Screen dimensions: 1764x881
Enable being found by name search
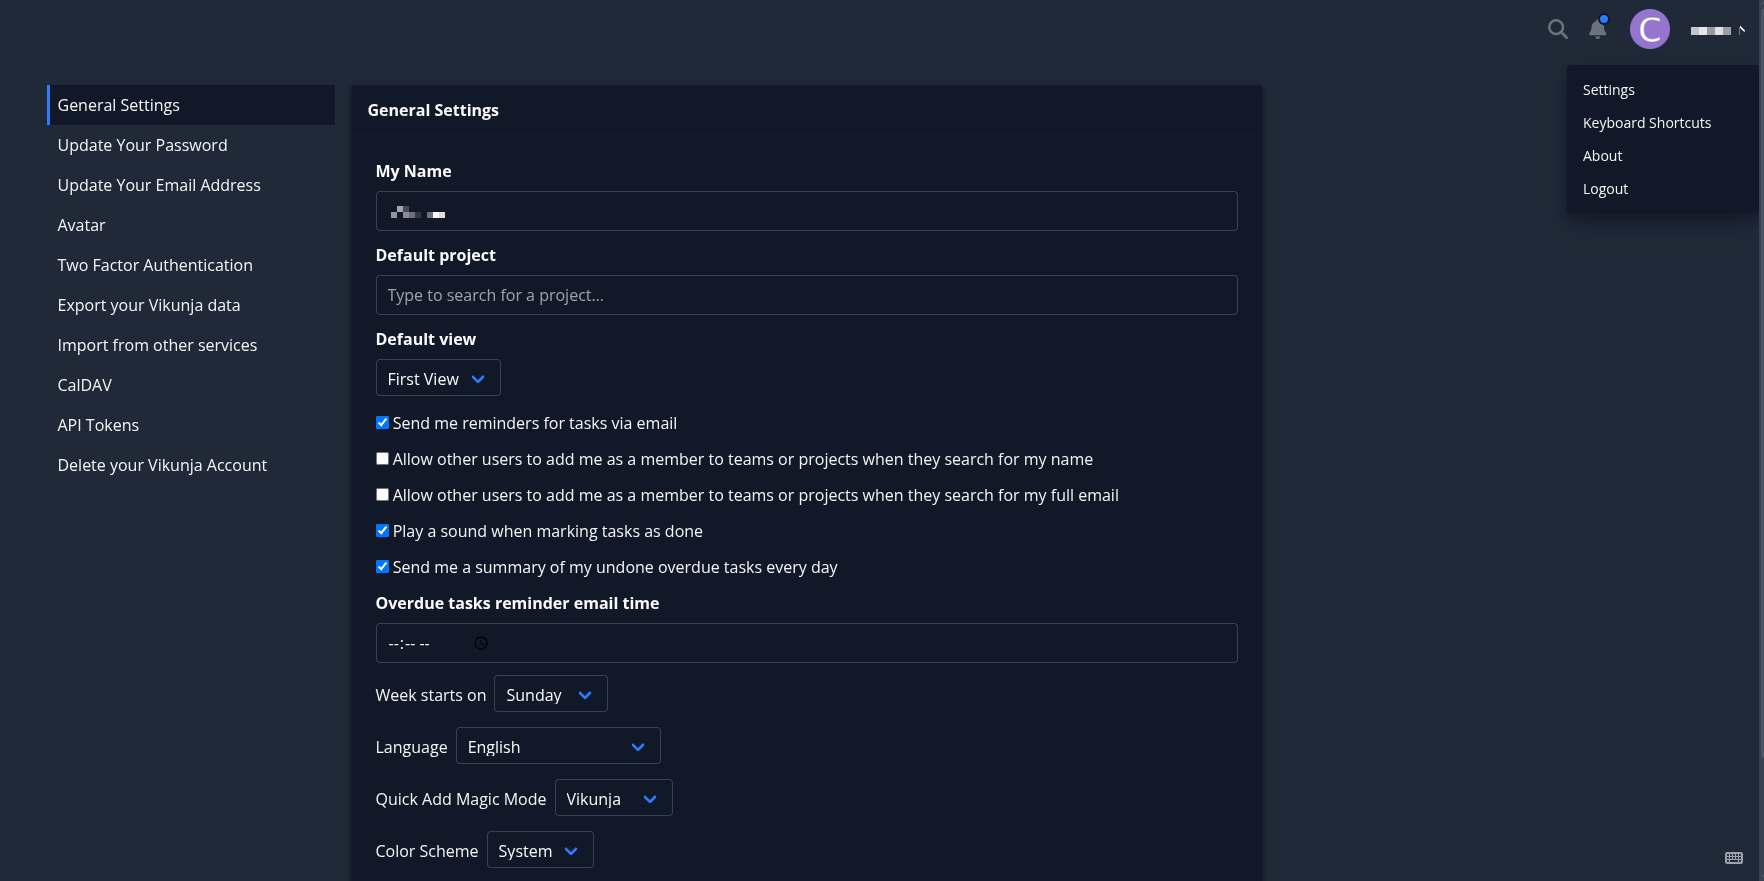(x=382, y=459)
